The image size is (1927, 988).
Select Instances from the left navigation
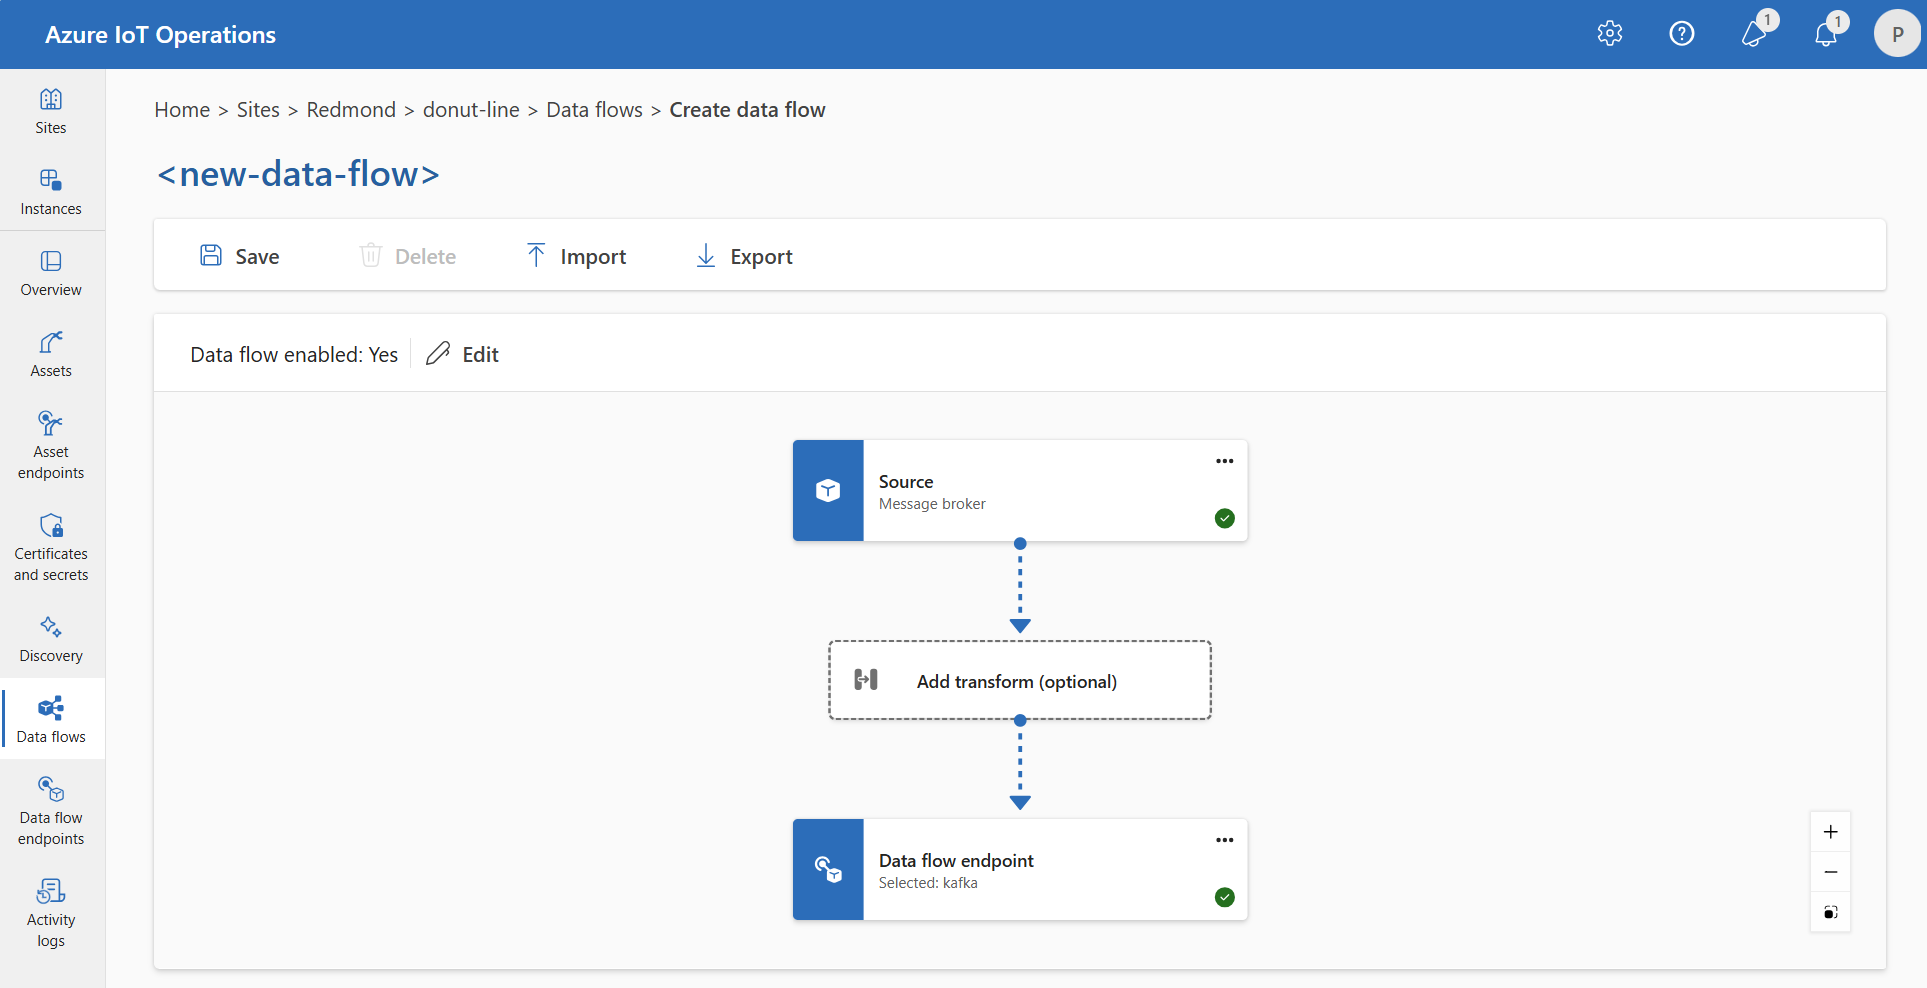pos(51,191)
